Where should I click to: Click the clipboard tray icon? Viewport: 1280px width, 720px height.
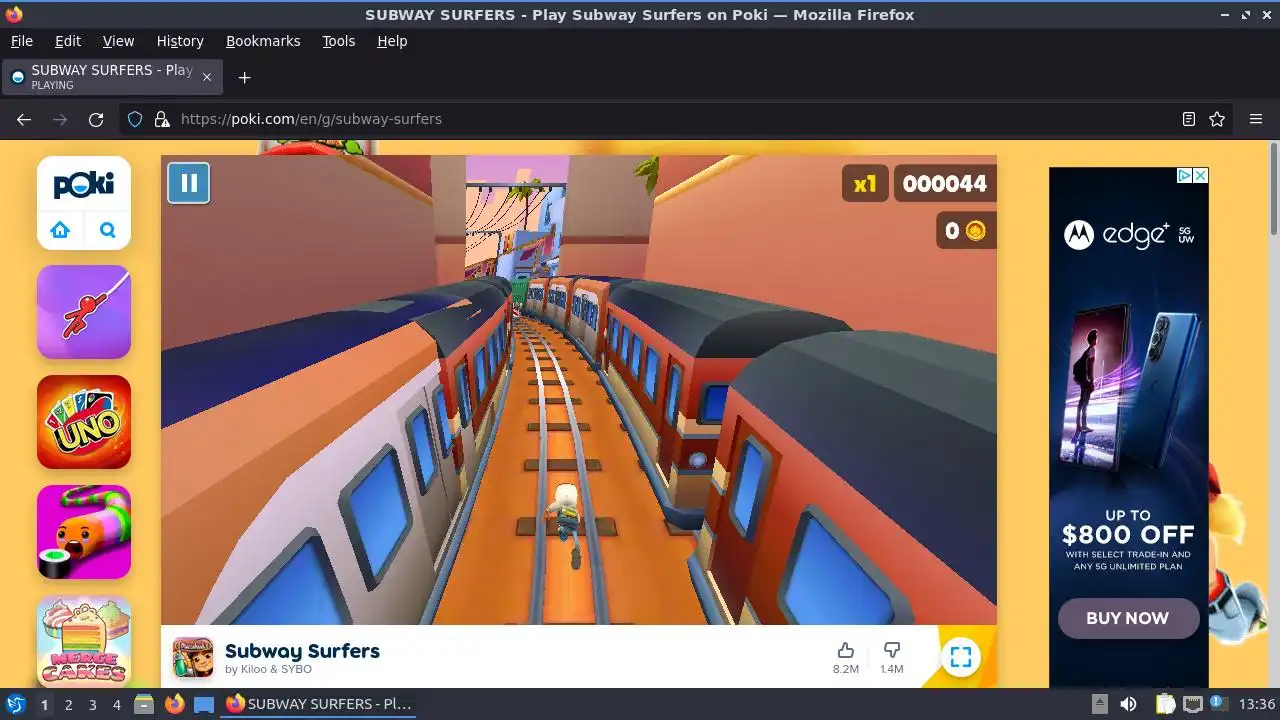click(x=1165, y=704)
